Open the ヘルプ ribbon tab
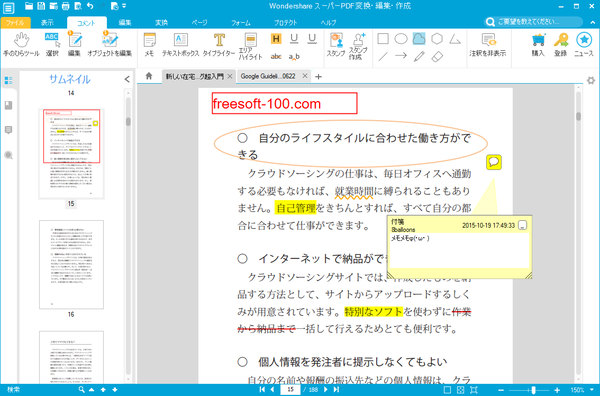600x396 pixels. click(328, 23)
